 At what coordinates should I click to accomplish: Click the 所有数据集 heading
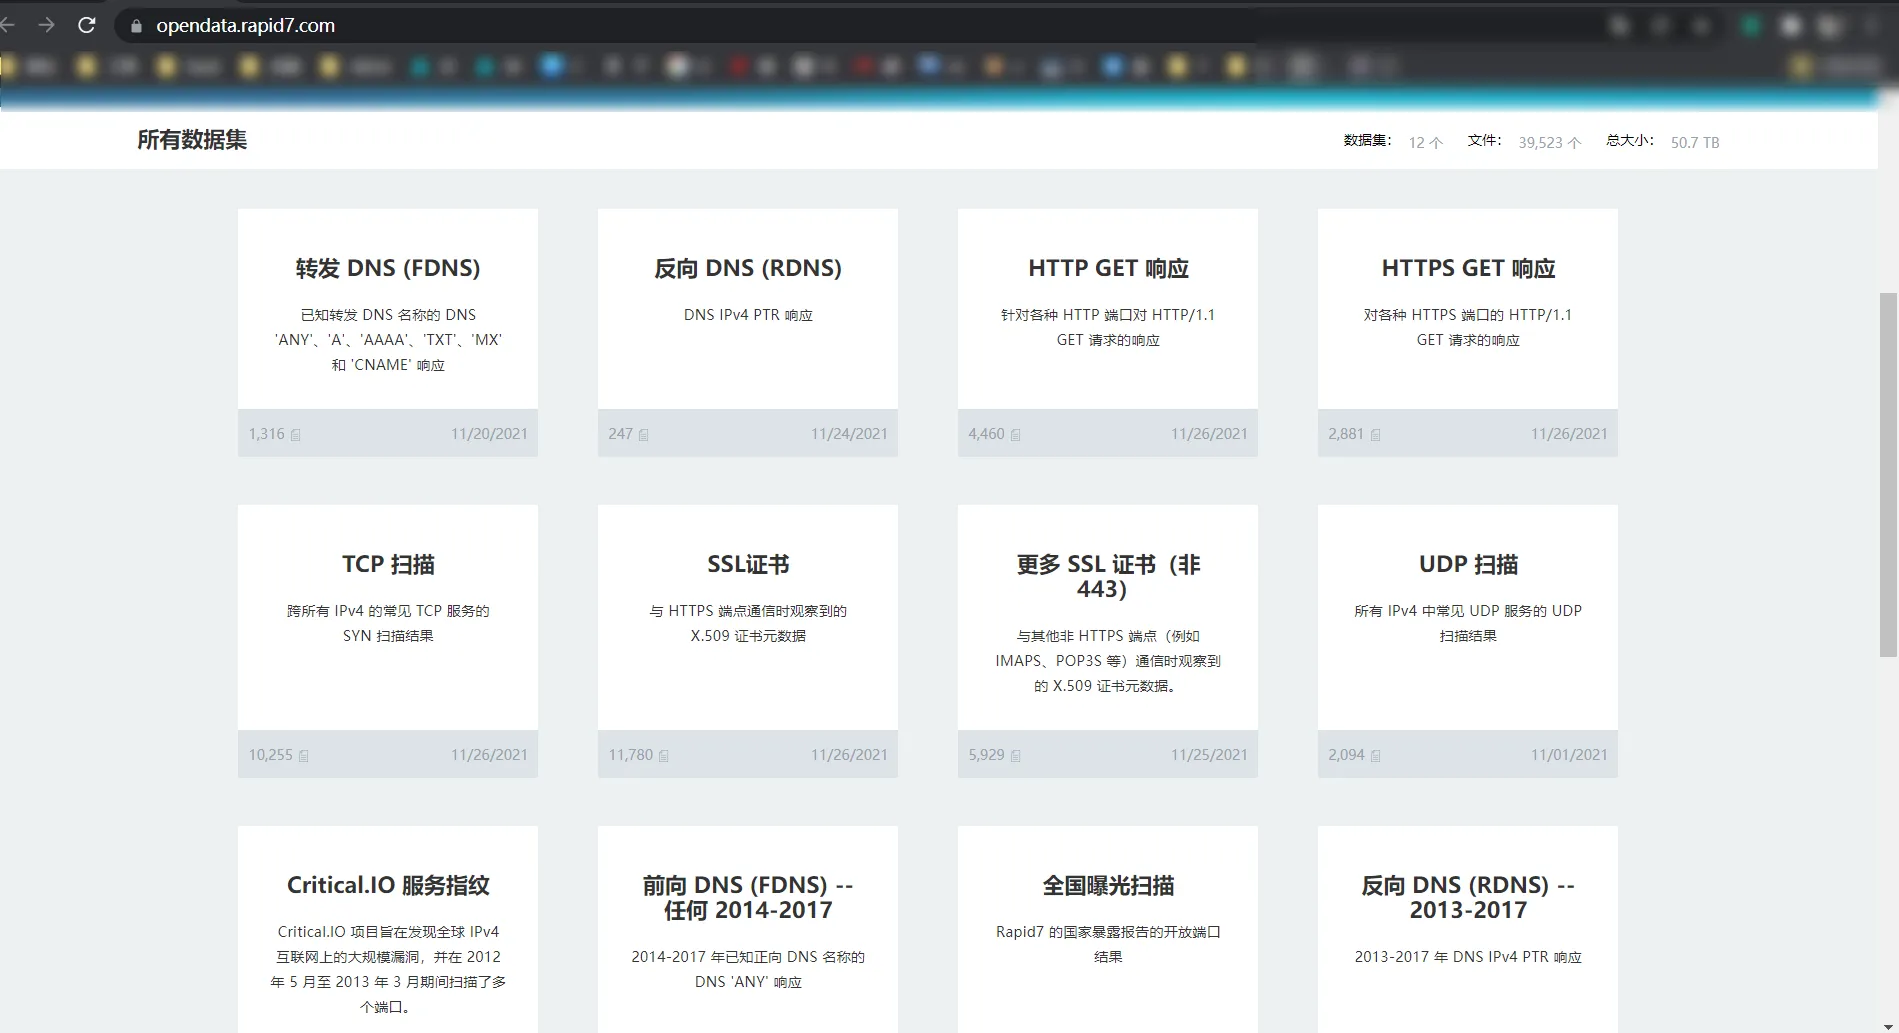pyautogui.click(x=192, y=140)
